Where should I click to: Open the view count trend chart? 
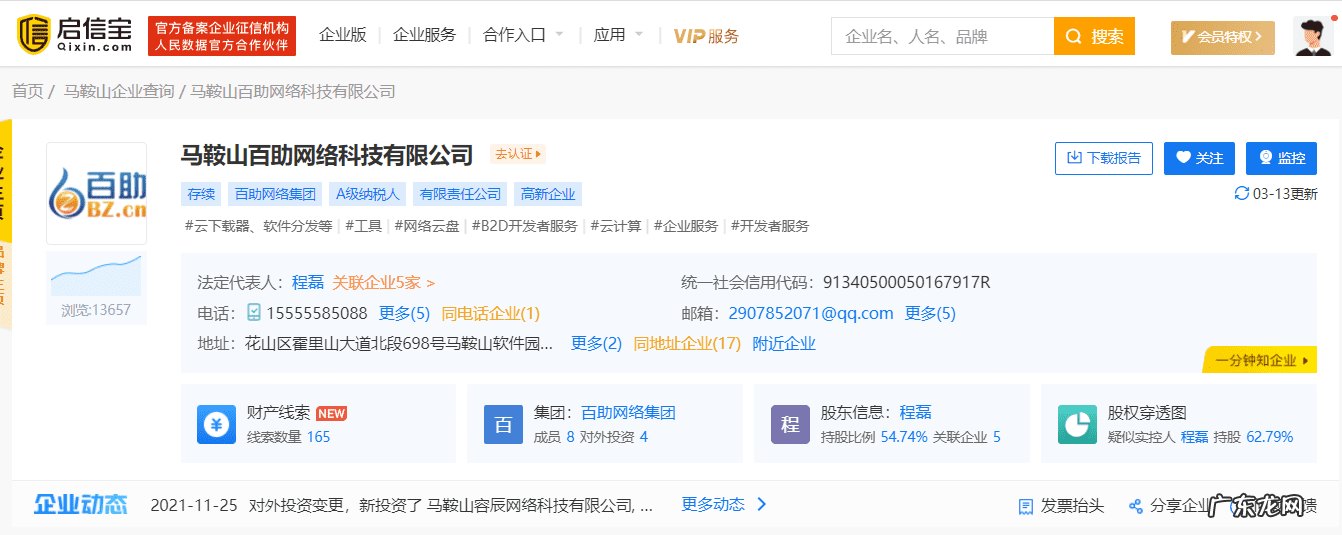[96, 275]
